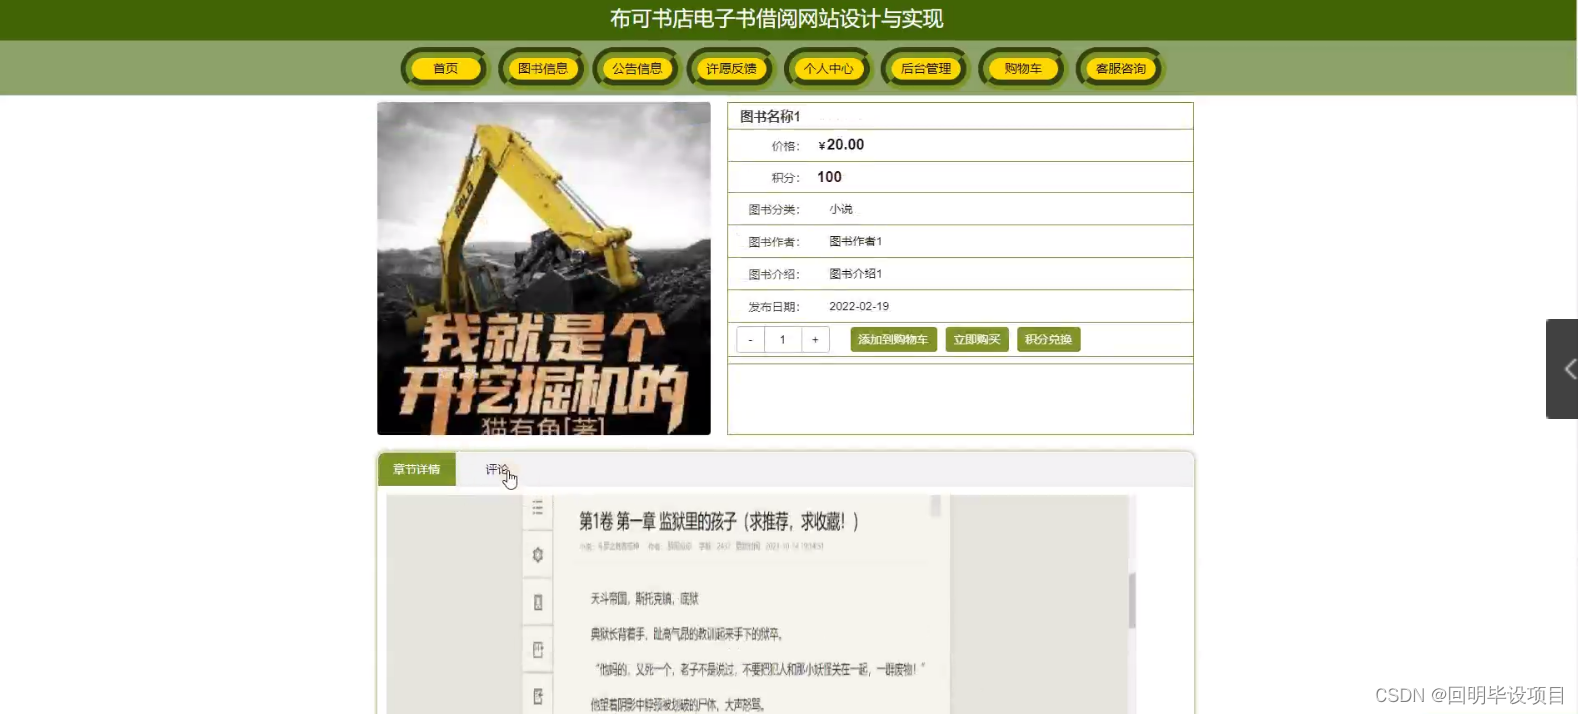Click the chapter frame vertical scrollbar
This screenshot has width=1578, height=714.
(x=1132, y=600)
